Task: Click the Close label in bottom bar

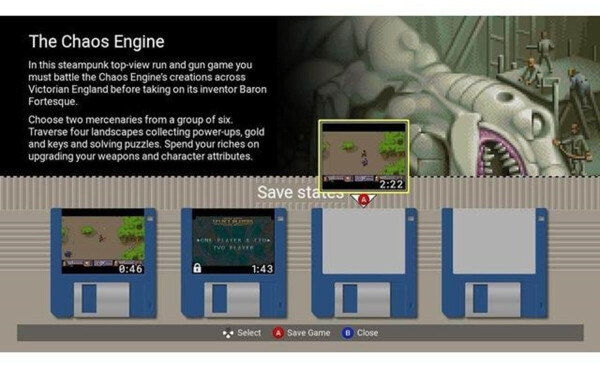Action: [x=367, y=333]
